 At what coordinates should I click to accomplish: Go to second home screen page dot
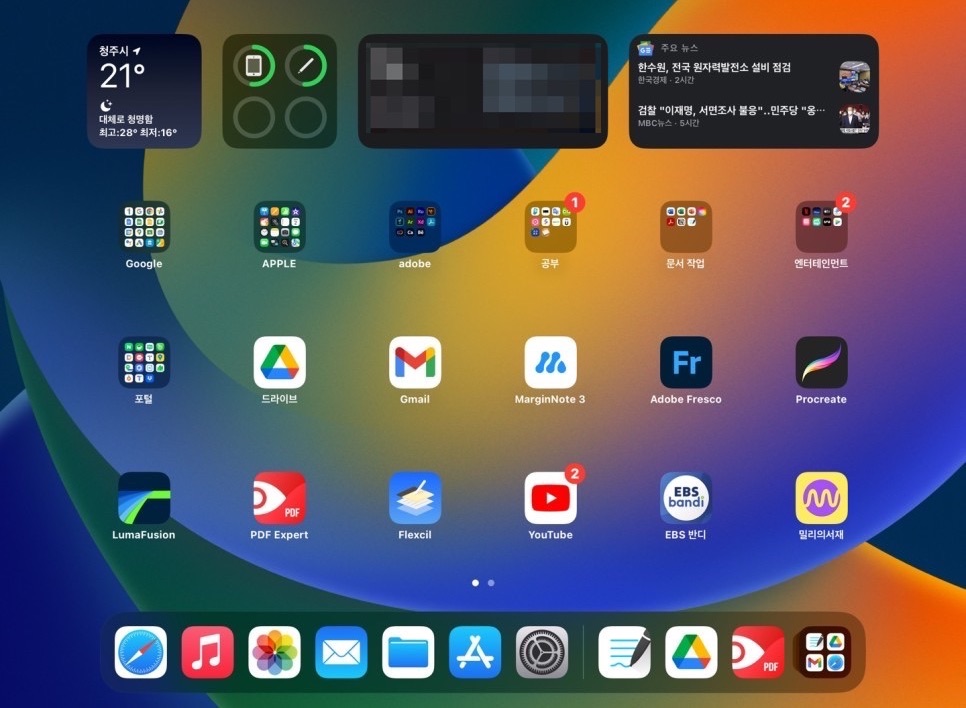click(x=491, y=582)
